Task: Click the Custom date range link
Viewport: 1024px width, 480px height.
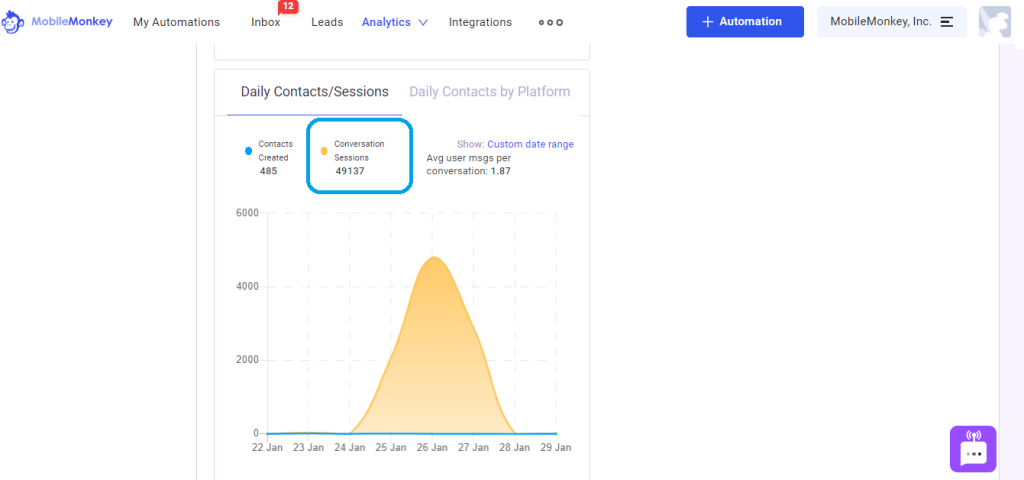Action: coord(530,144)
